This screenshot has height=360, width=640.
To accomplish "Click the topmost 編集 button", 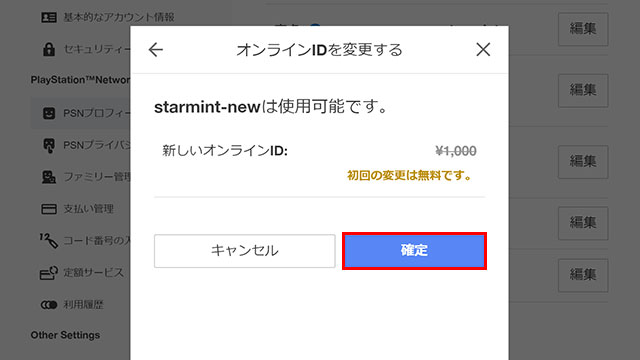I will coord(583,29).
